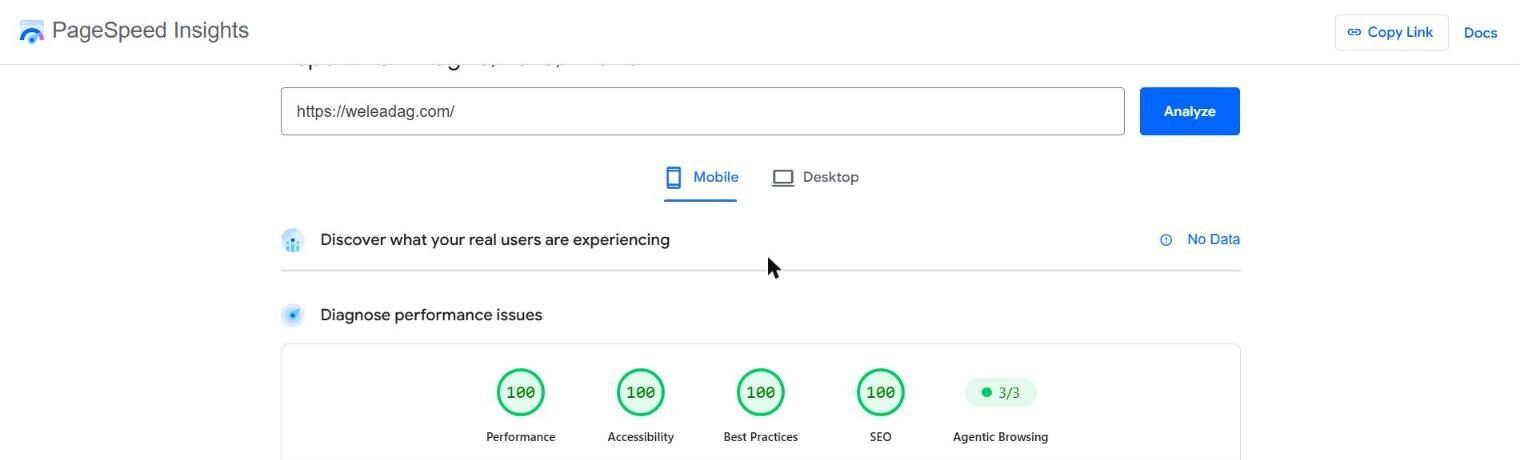Click the Copy Link button
1520x460 pixels.
(x=1391, y=32)
